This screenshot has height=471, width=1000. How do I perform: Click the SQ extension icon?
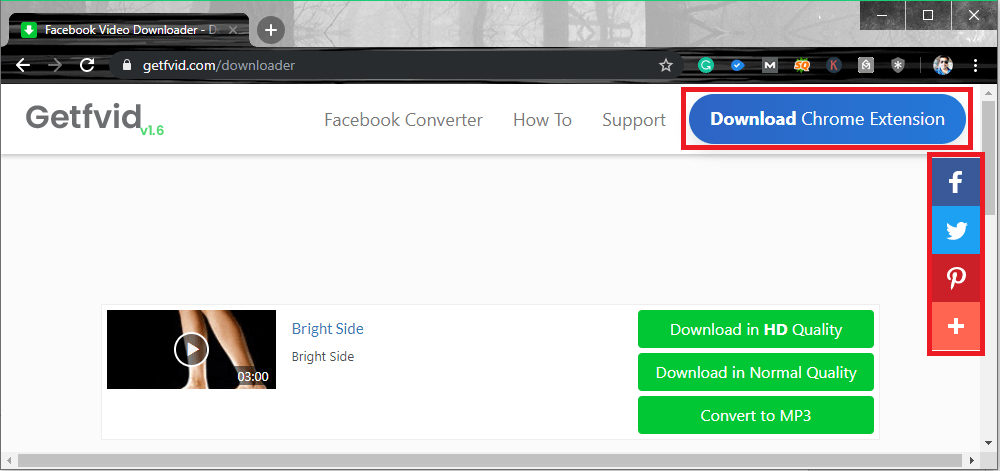pos(802,65)
